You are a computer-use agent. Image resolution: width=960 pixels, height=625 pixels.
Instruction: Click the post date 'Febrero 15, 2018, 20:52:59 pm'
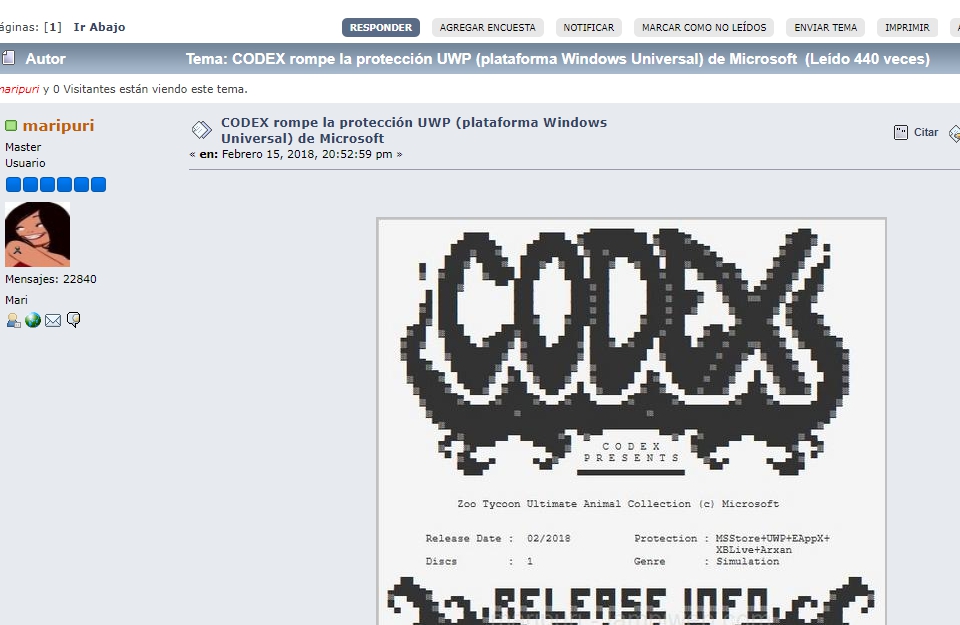307,154
